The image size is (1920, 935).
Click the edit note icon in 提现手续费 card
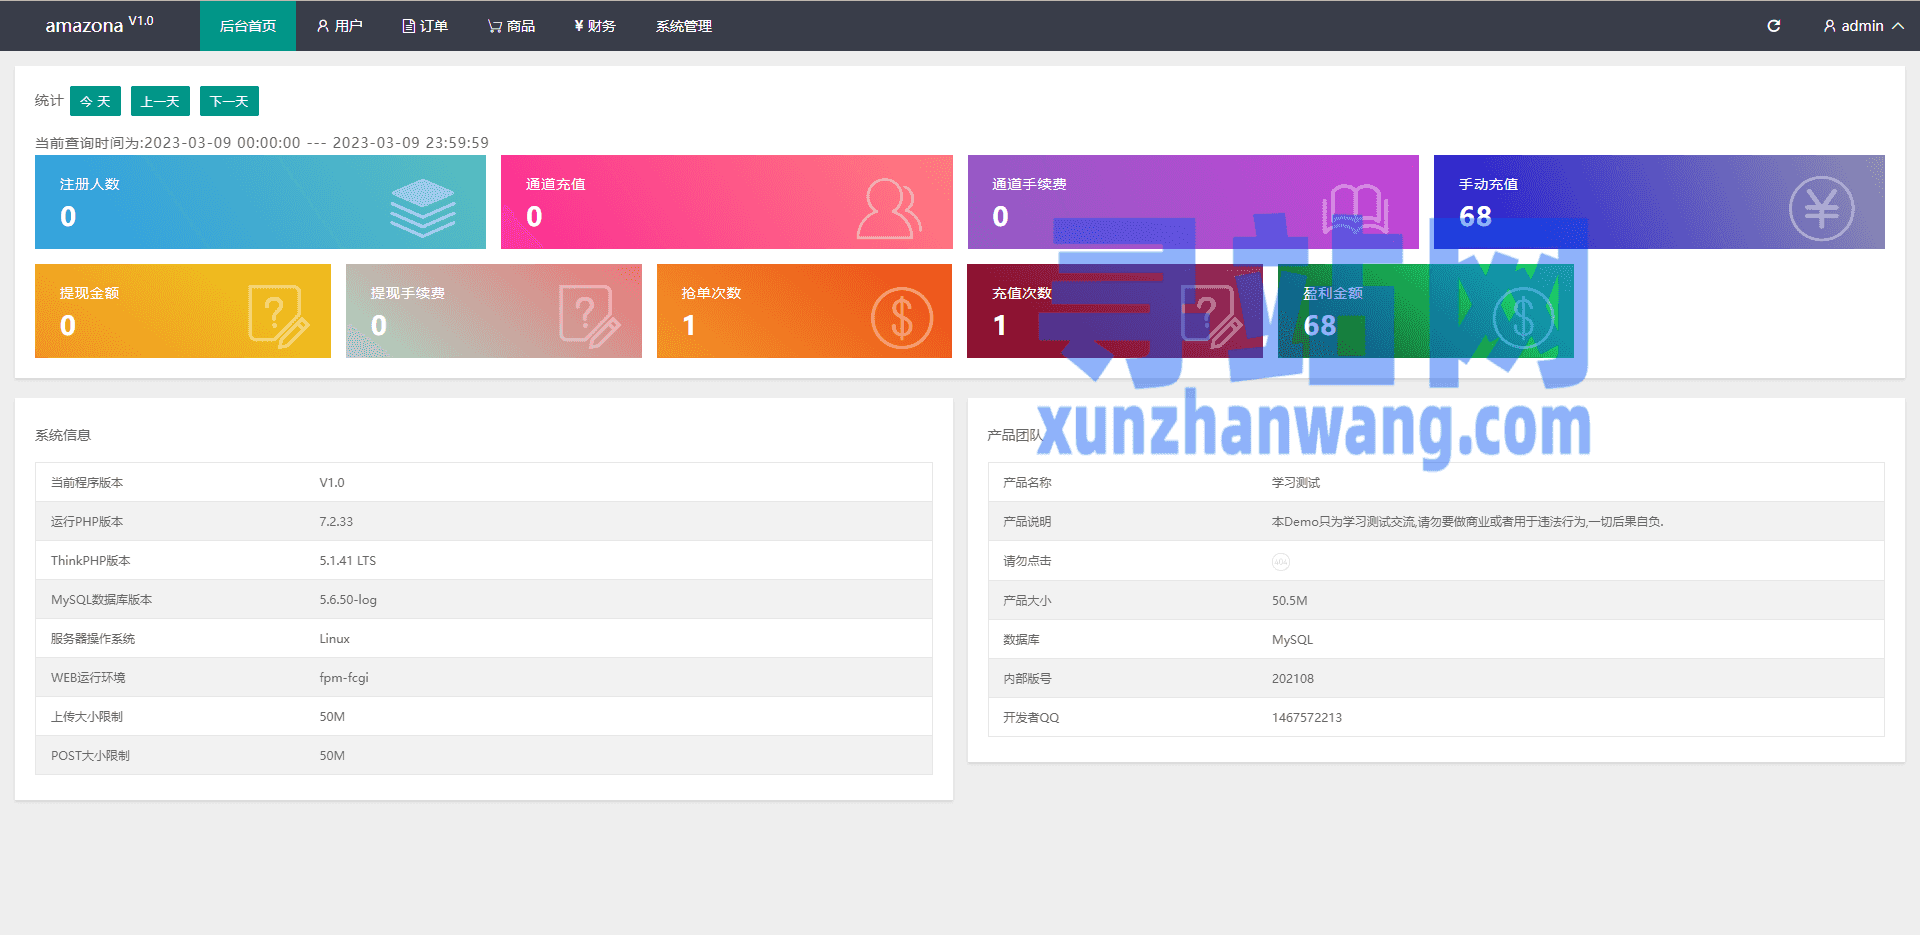click(589, 316)
